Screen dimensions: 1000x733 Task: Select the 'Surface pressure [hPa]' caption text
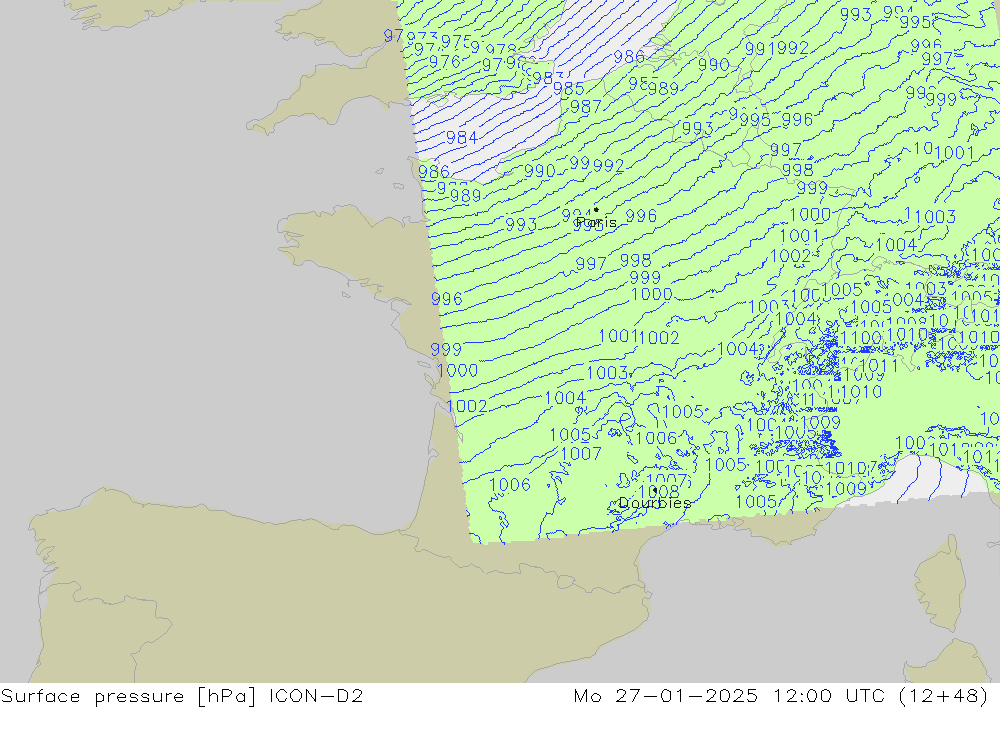(x=129, y=696)
